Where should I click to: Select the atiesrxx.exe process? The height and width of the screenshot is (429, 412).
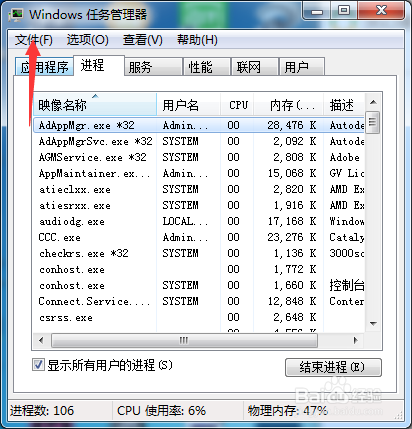coord(199,205)
